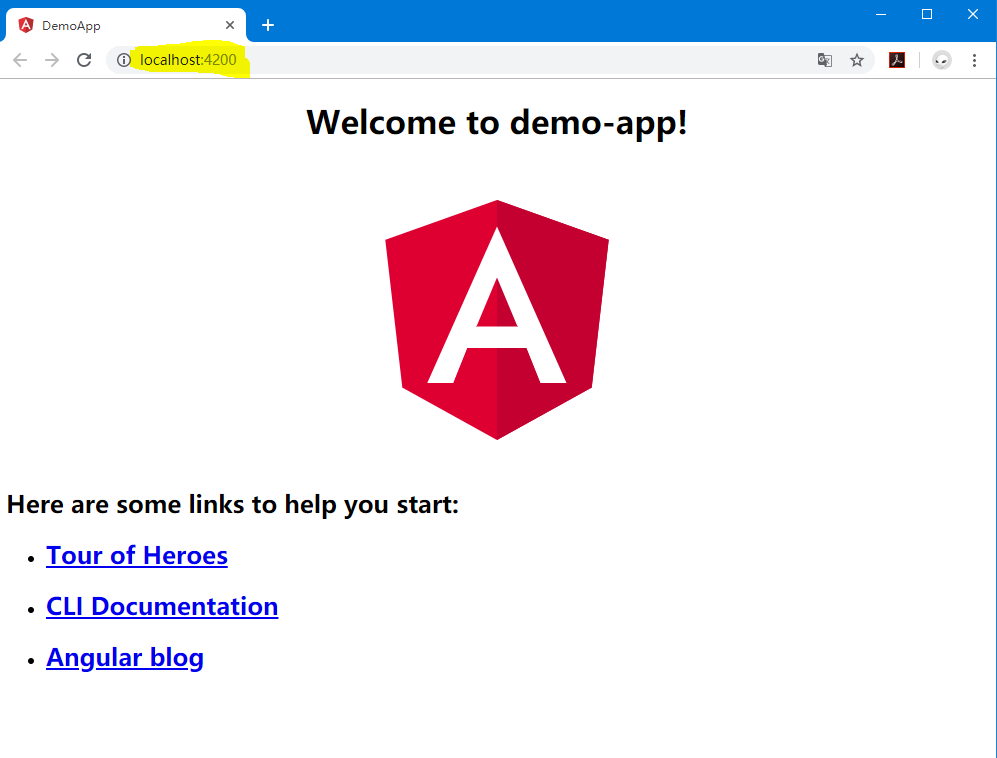Viewport: 997px width, 758px height.
Task: Click 'Here are some links' subheading
Action: click(233, 505)
